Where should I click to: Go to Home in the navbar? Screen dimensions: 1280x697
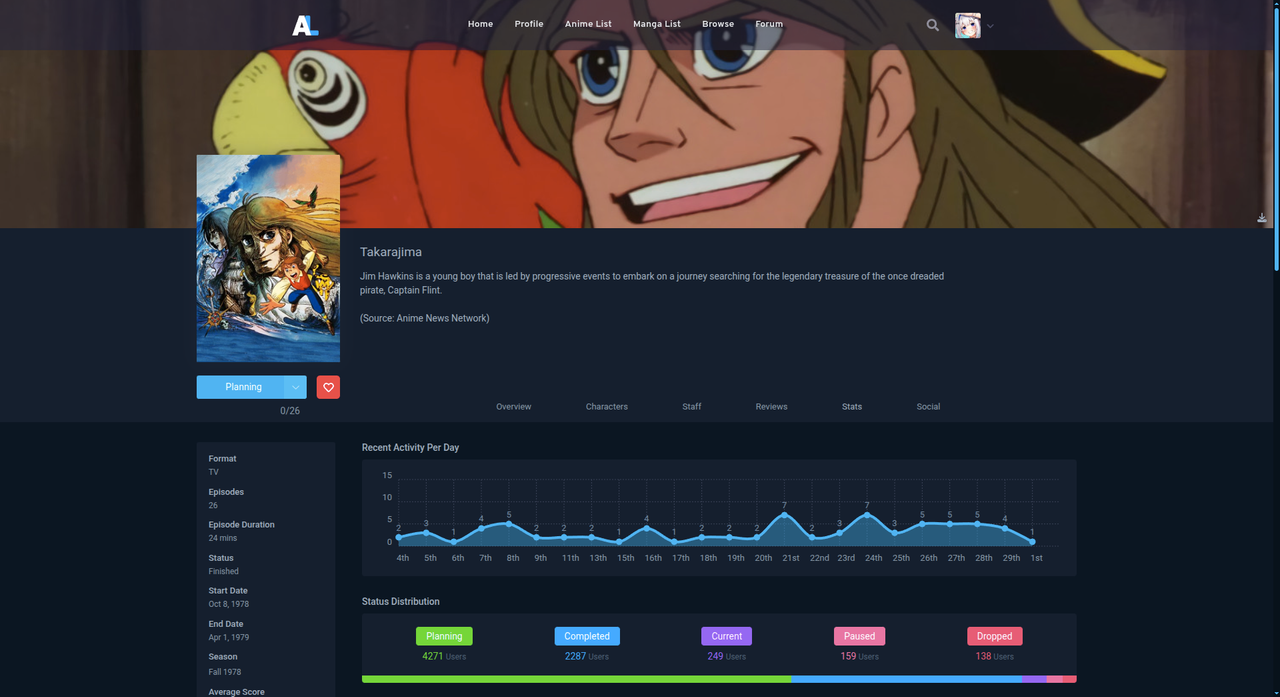480,24
